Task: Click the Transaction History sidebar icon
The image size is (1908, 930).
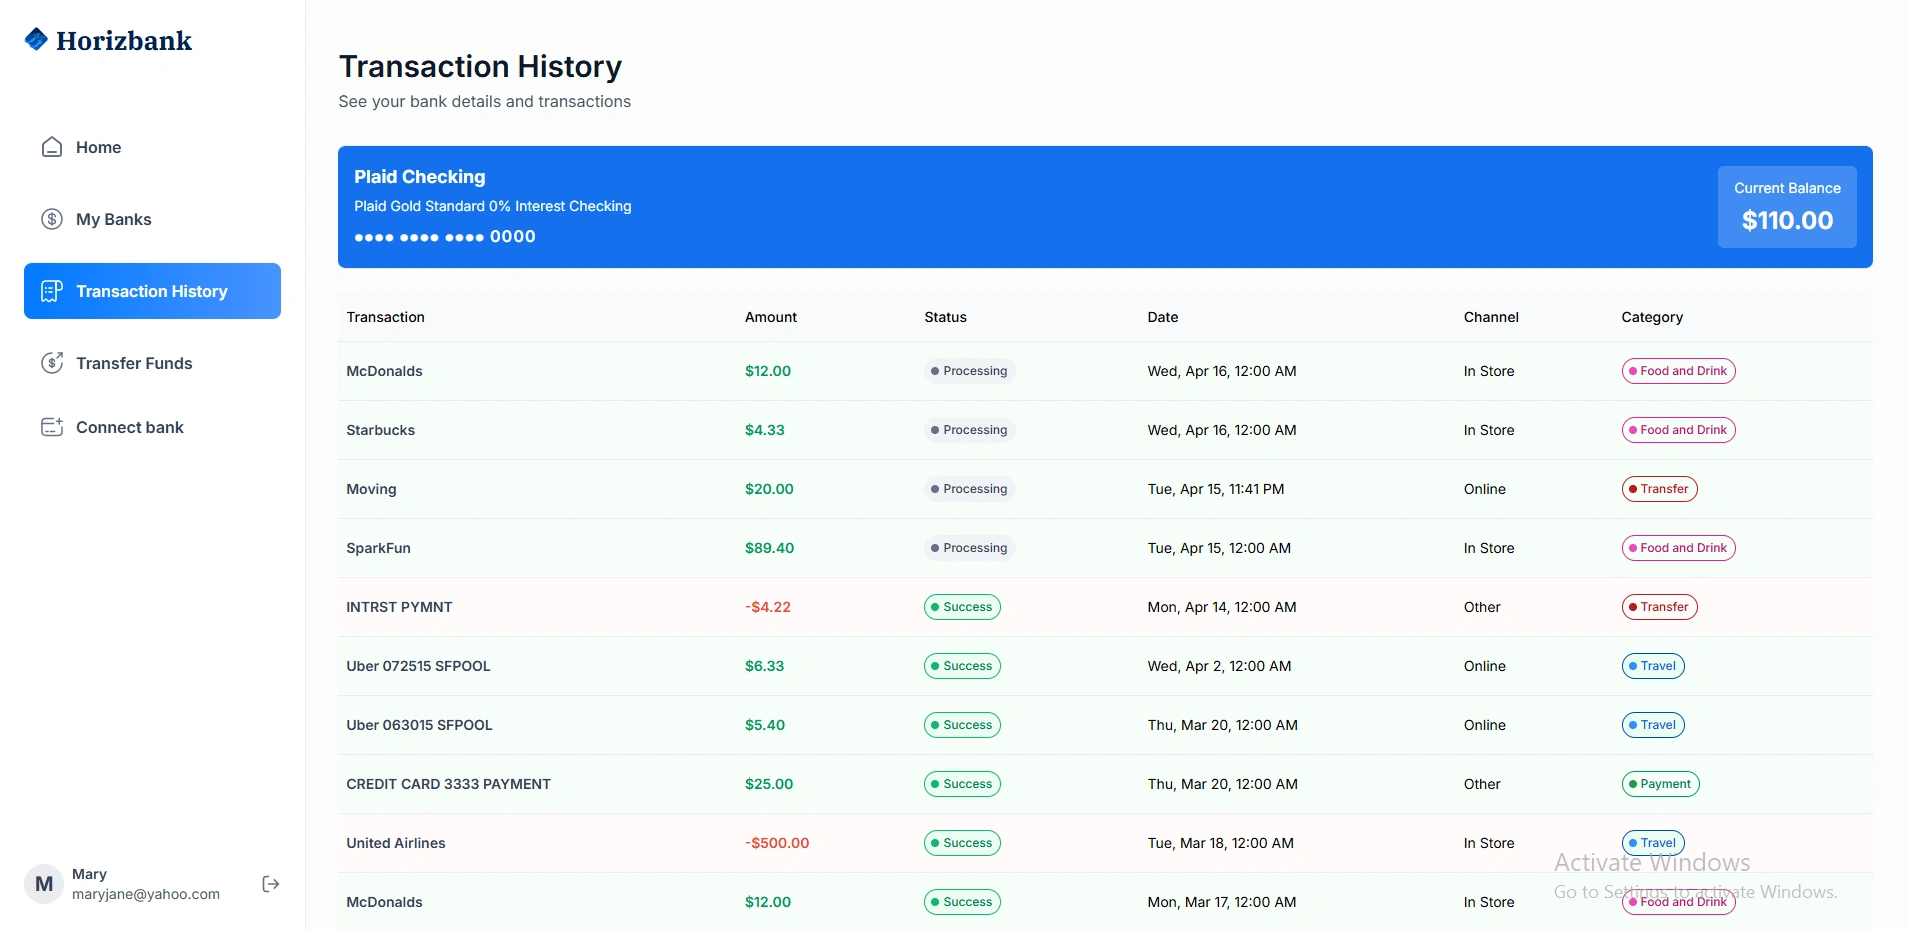Action: pos(52,291)
